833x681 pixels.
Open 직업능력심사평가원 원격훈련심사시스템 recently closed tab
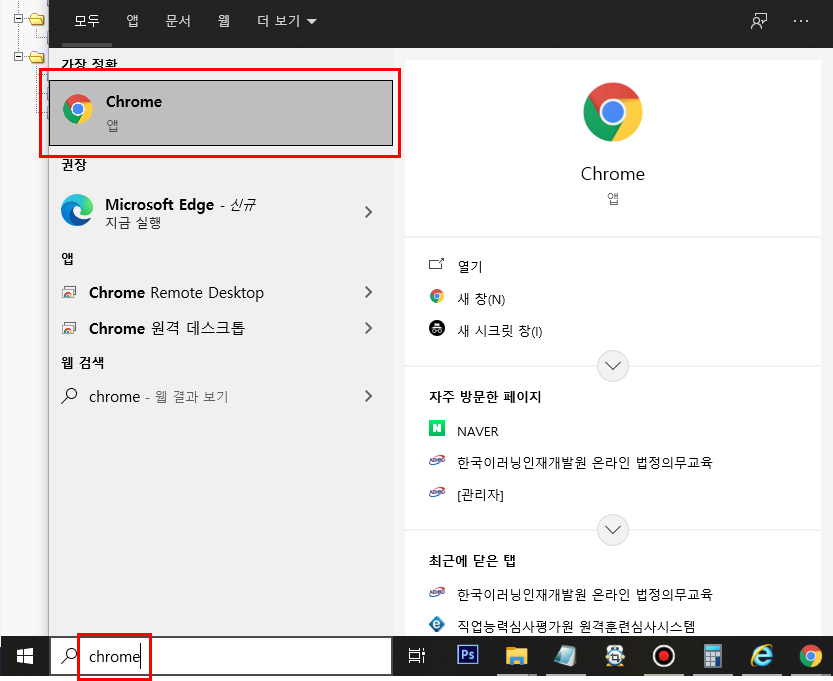point(576,627)
